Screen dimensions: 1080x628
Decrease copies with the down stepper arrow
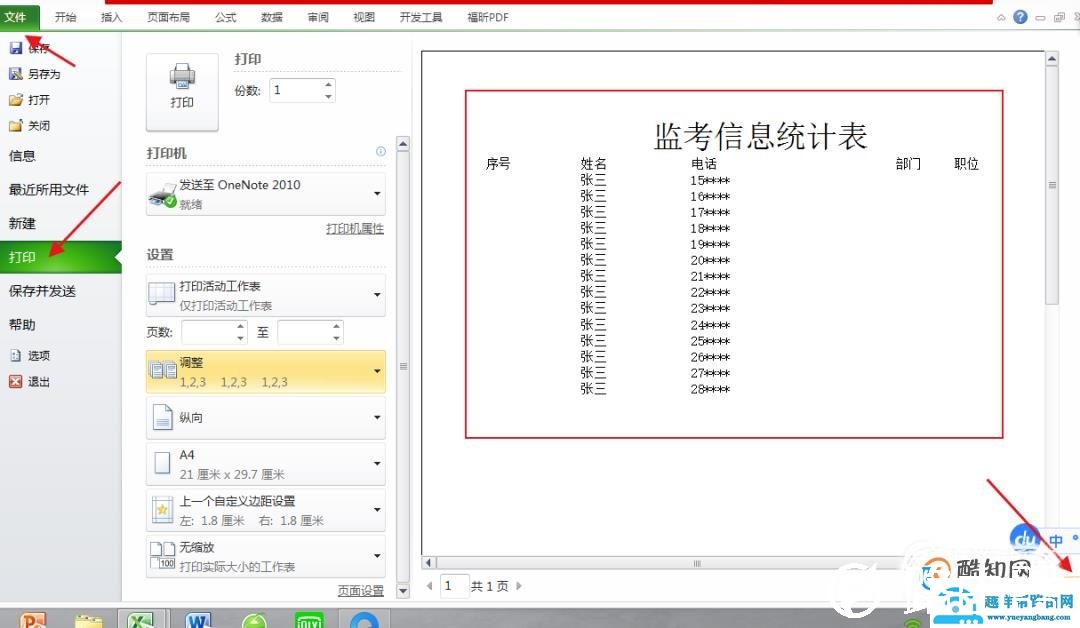tap(329, 96)
